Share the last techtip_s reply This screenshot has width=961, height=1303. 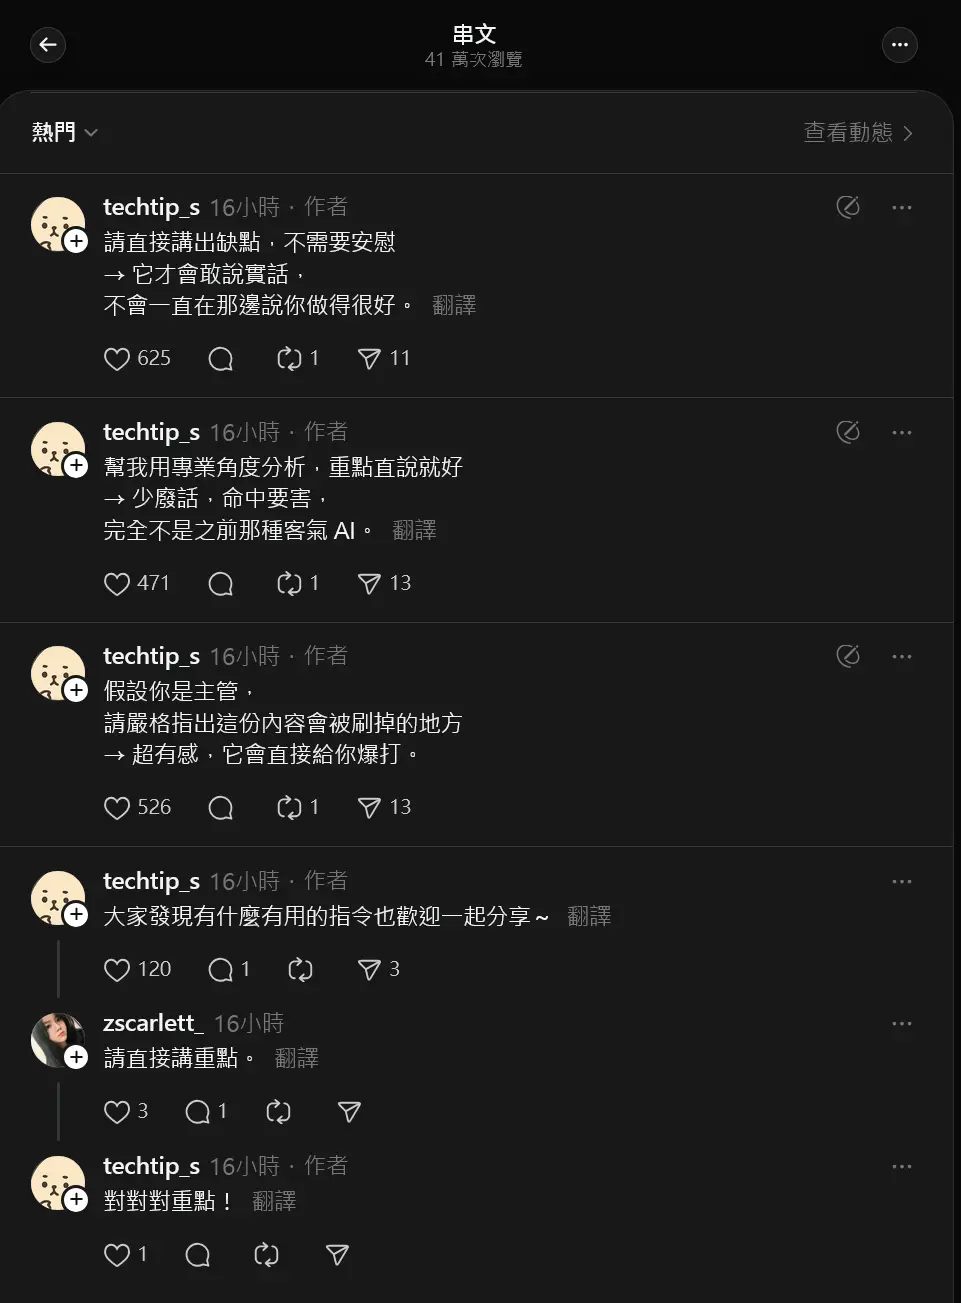pos(337,1255)
